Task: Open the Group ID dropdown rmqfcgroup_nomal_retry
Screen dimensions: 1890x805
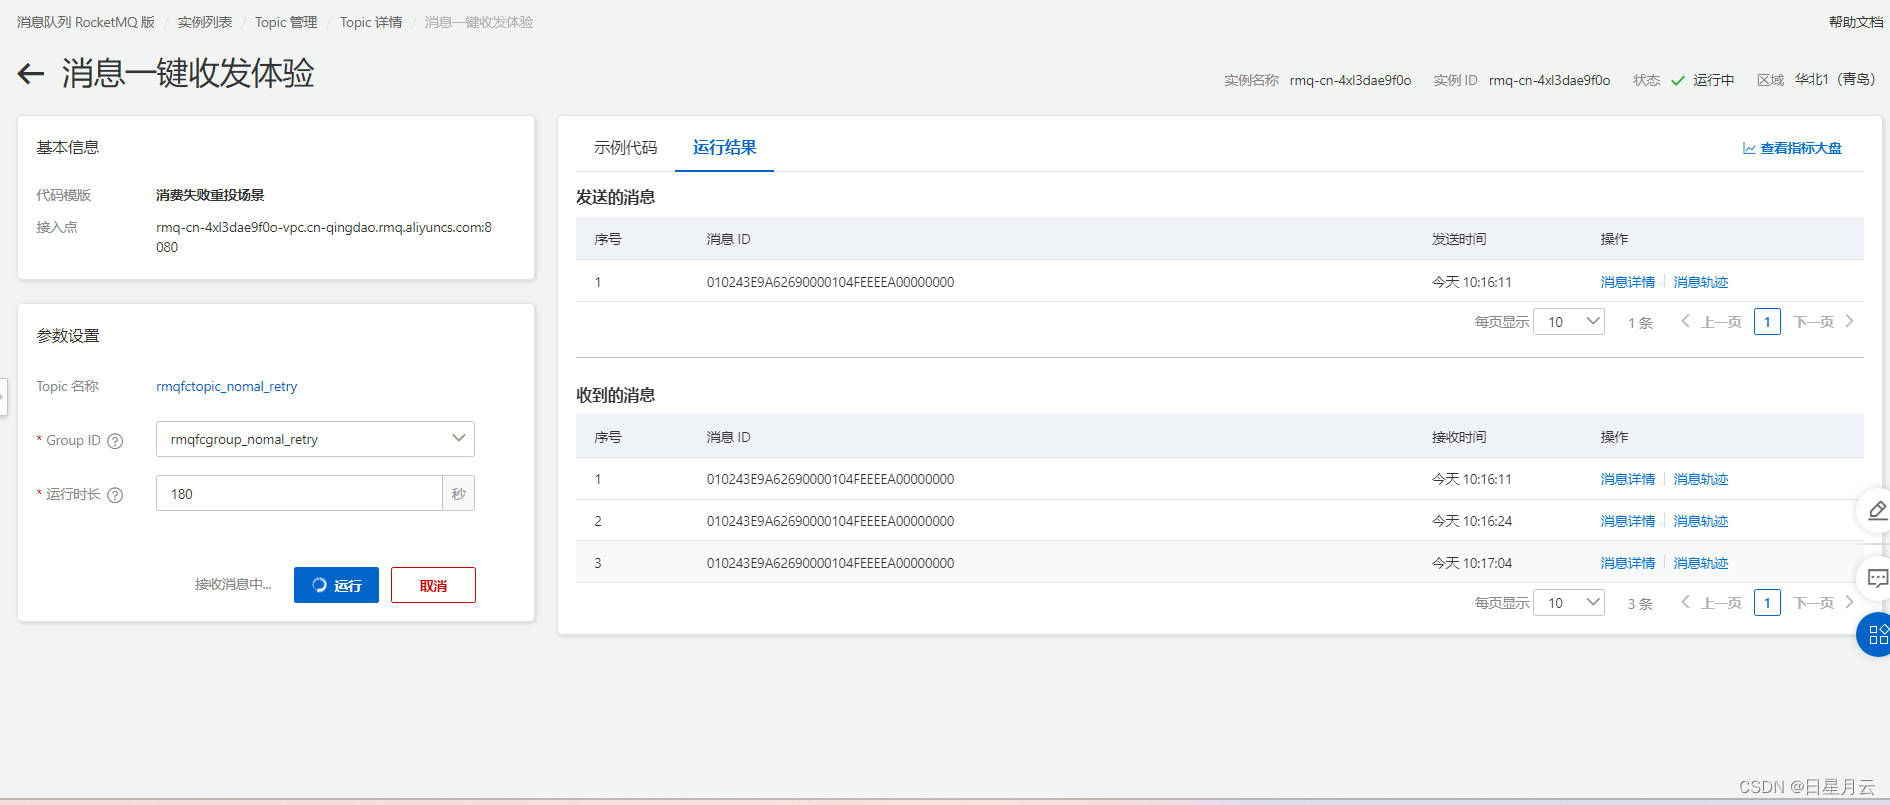Action: coord(315,439)
